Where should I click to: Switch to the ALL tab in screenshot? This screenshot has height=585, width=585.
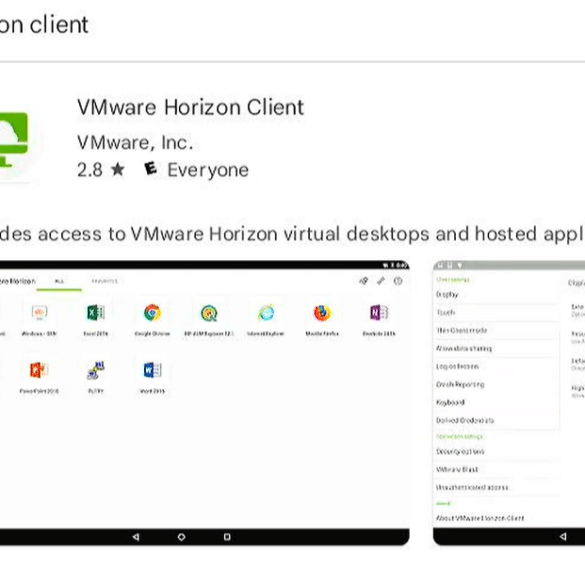59,281
